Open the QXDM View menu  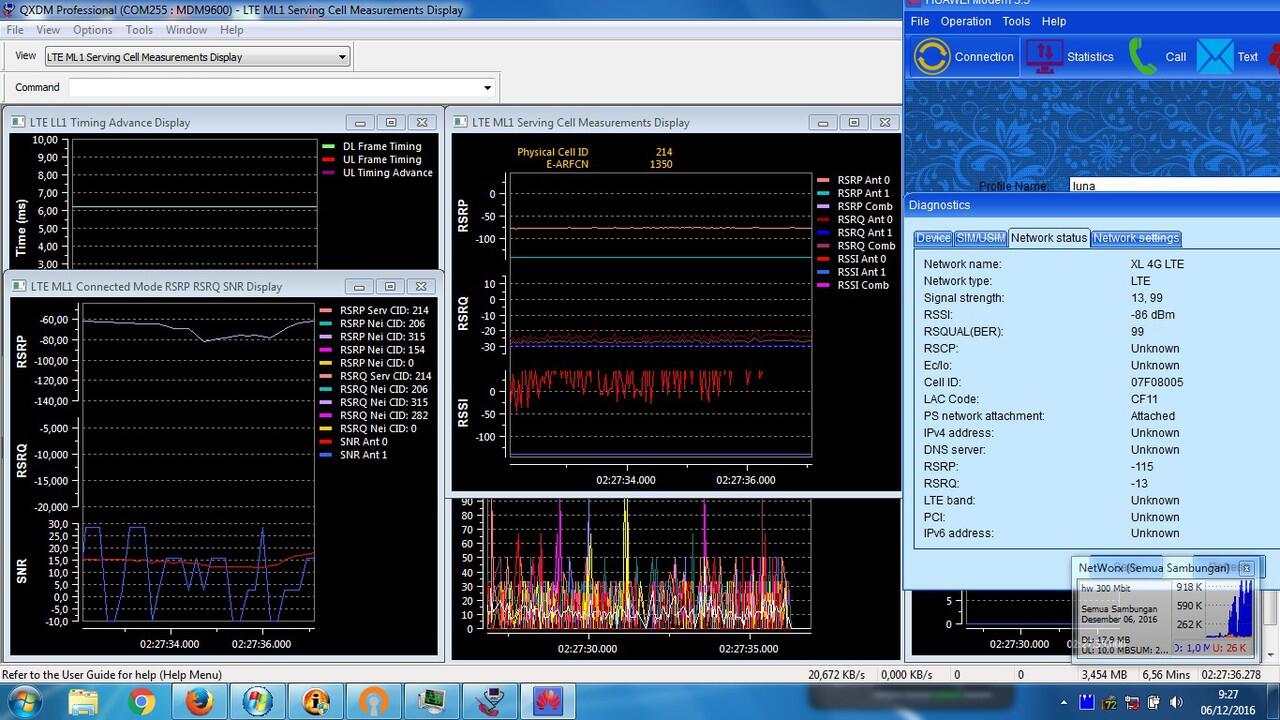click(48, 30)
